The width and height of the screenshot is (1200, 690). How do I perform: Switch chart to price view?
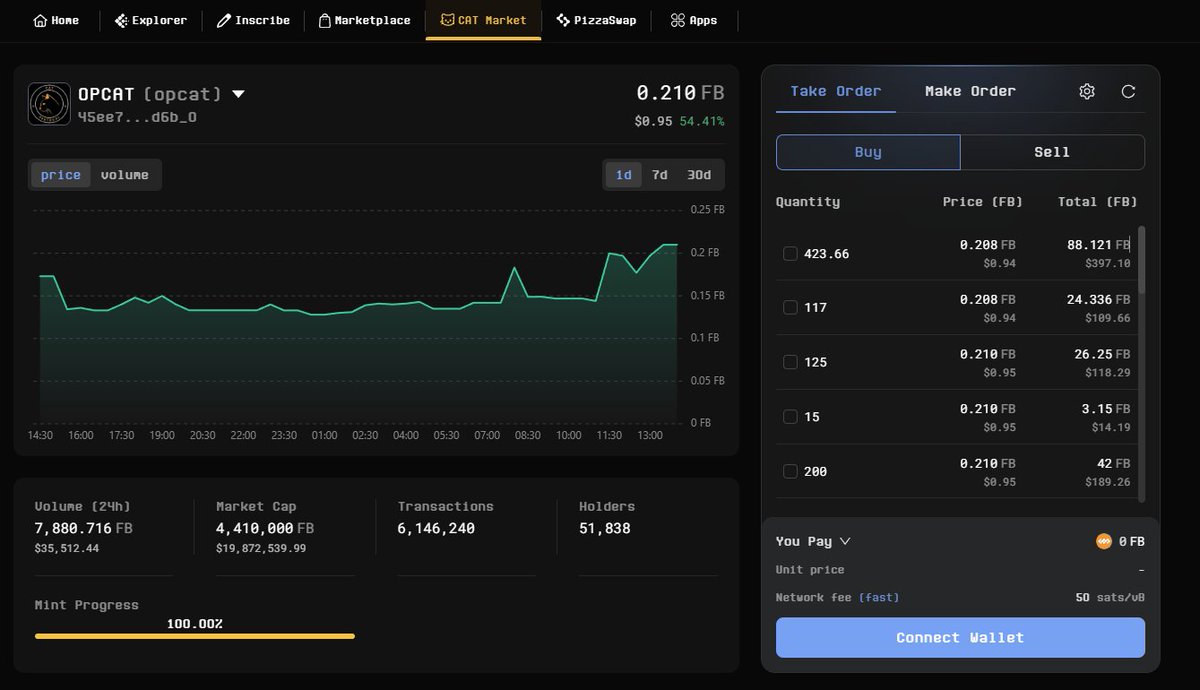61,175
